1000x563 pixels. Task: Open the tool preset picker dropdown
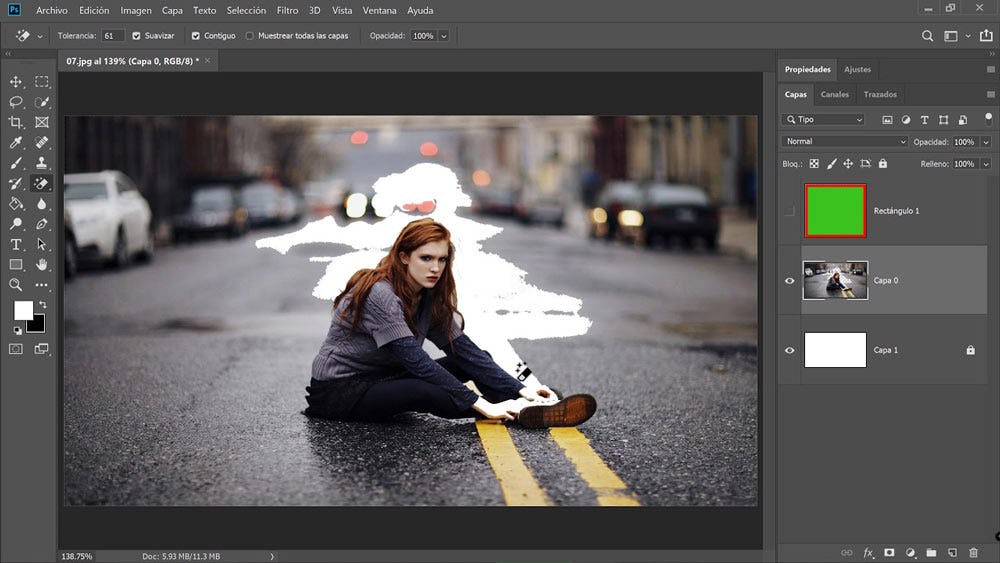coord(40,36)
